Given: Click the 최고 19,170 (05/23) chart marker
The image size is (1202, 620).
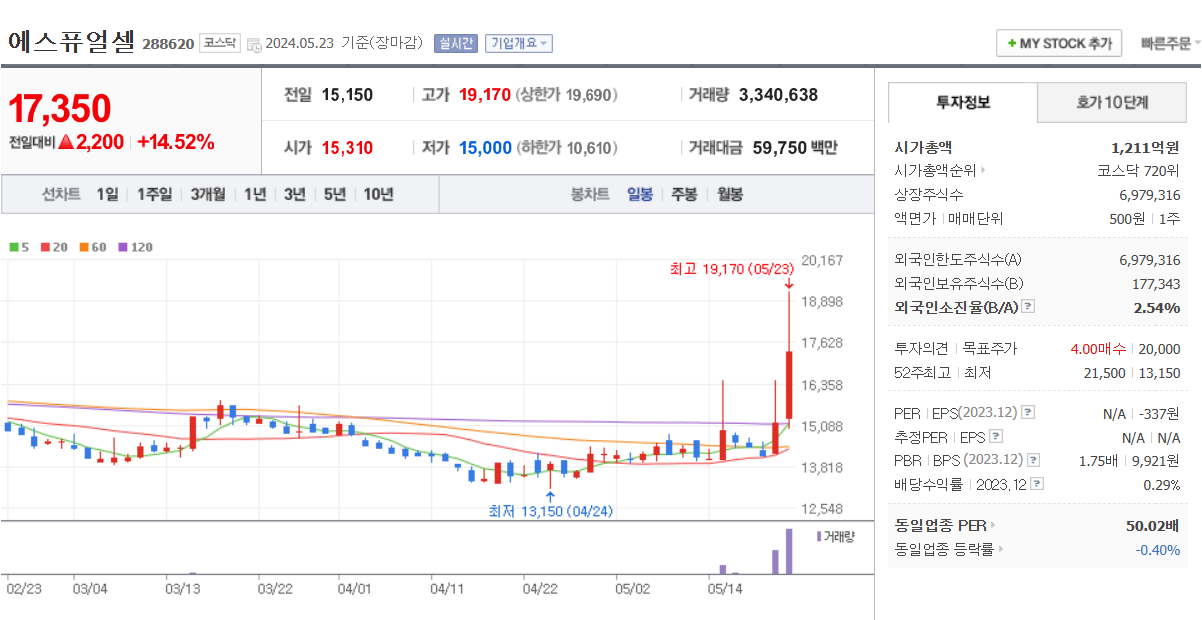Looking at the screenshot, I should coord(731,268).
